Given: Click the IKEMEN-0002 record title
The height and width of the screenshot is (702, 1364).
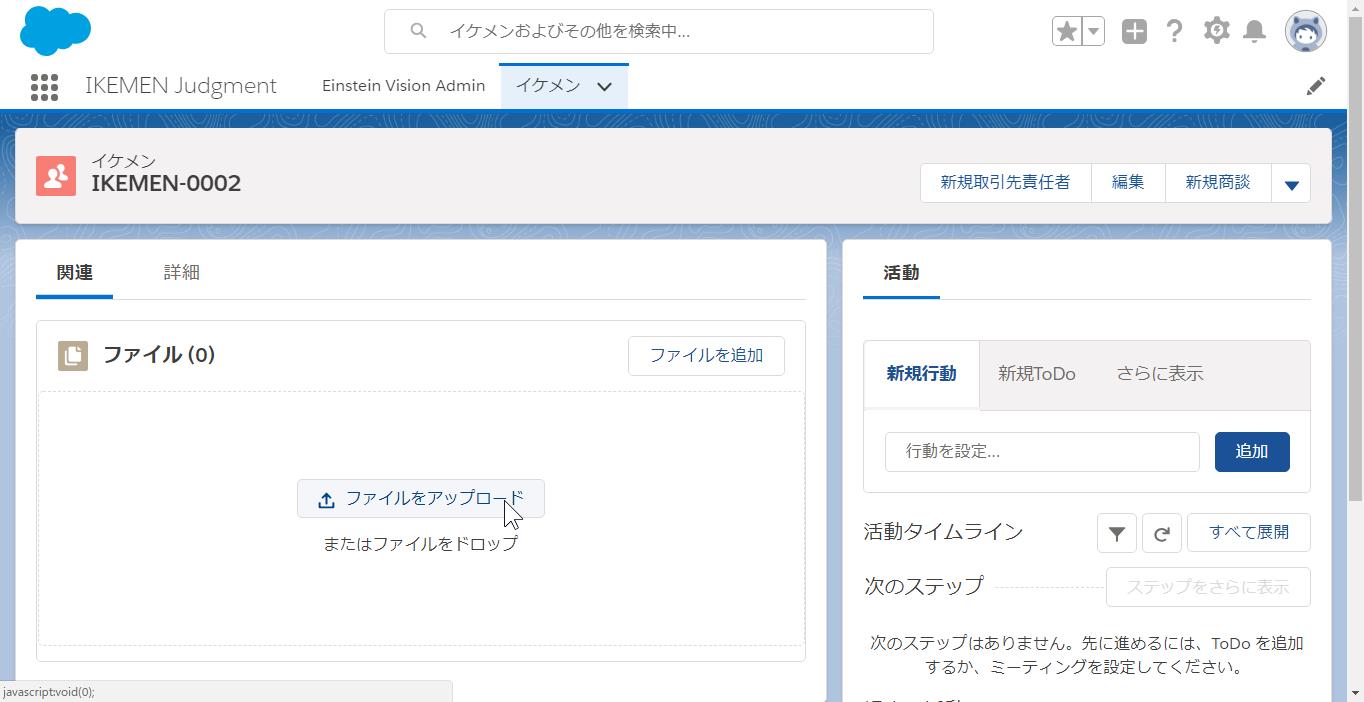Looking at the screenshot, I should pyautogui.click(x=166, y=184).
